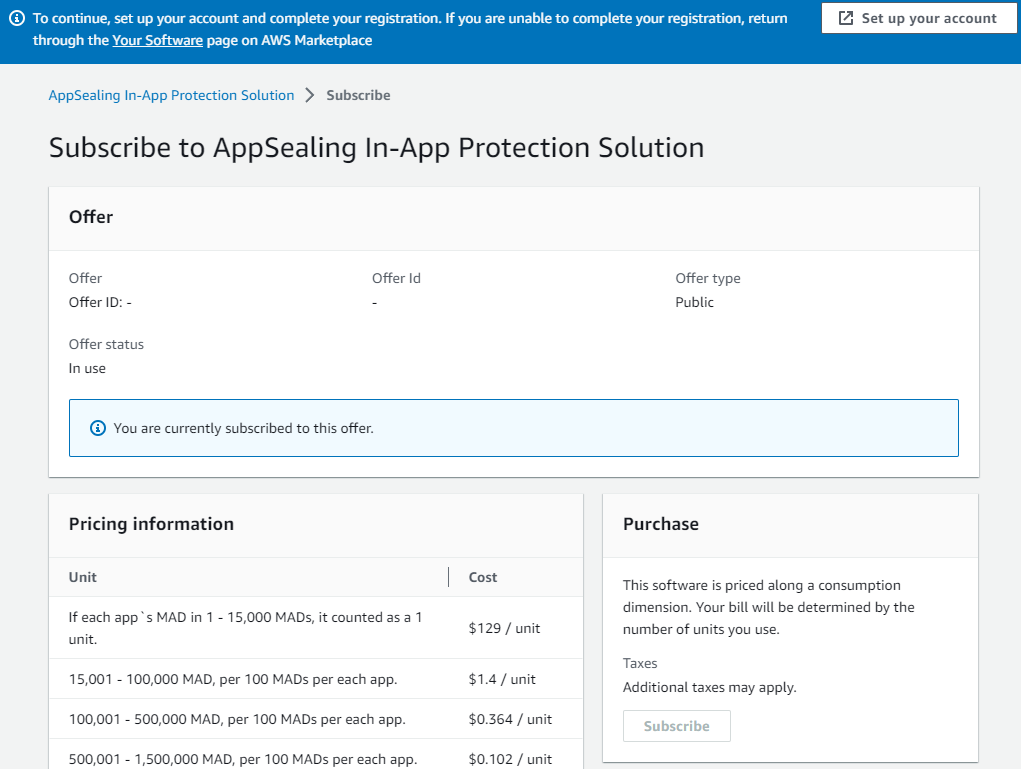Click the Offer section heading

(x=91, y=217)
